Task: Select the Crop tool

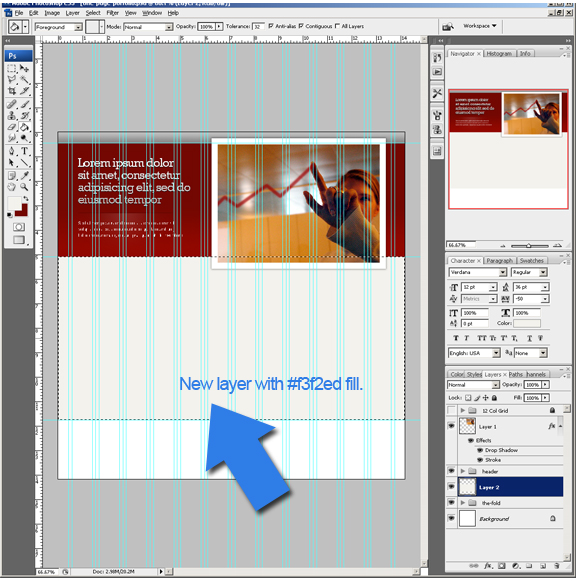Action: pyautogui.click(x=12, y=91)
